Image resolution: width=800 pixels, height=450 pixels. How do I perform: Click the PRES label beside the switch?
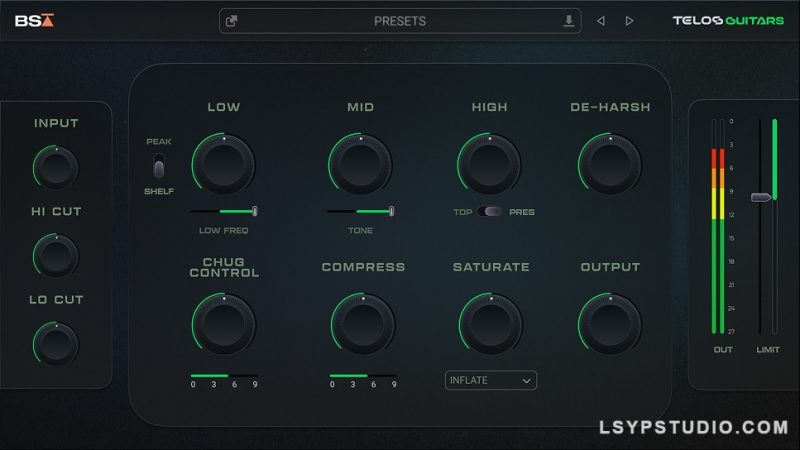[522, 212]
